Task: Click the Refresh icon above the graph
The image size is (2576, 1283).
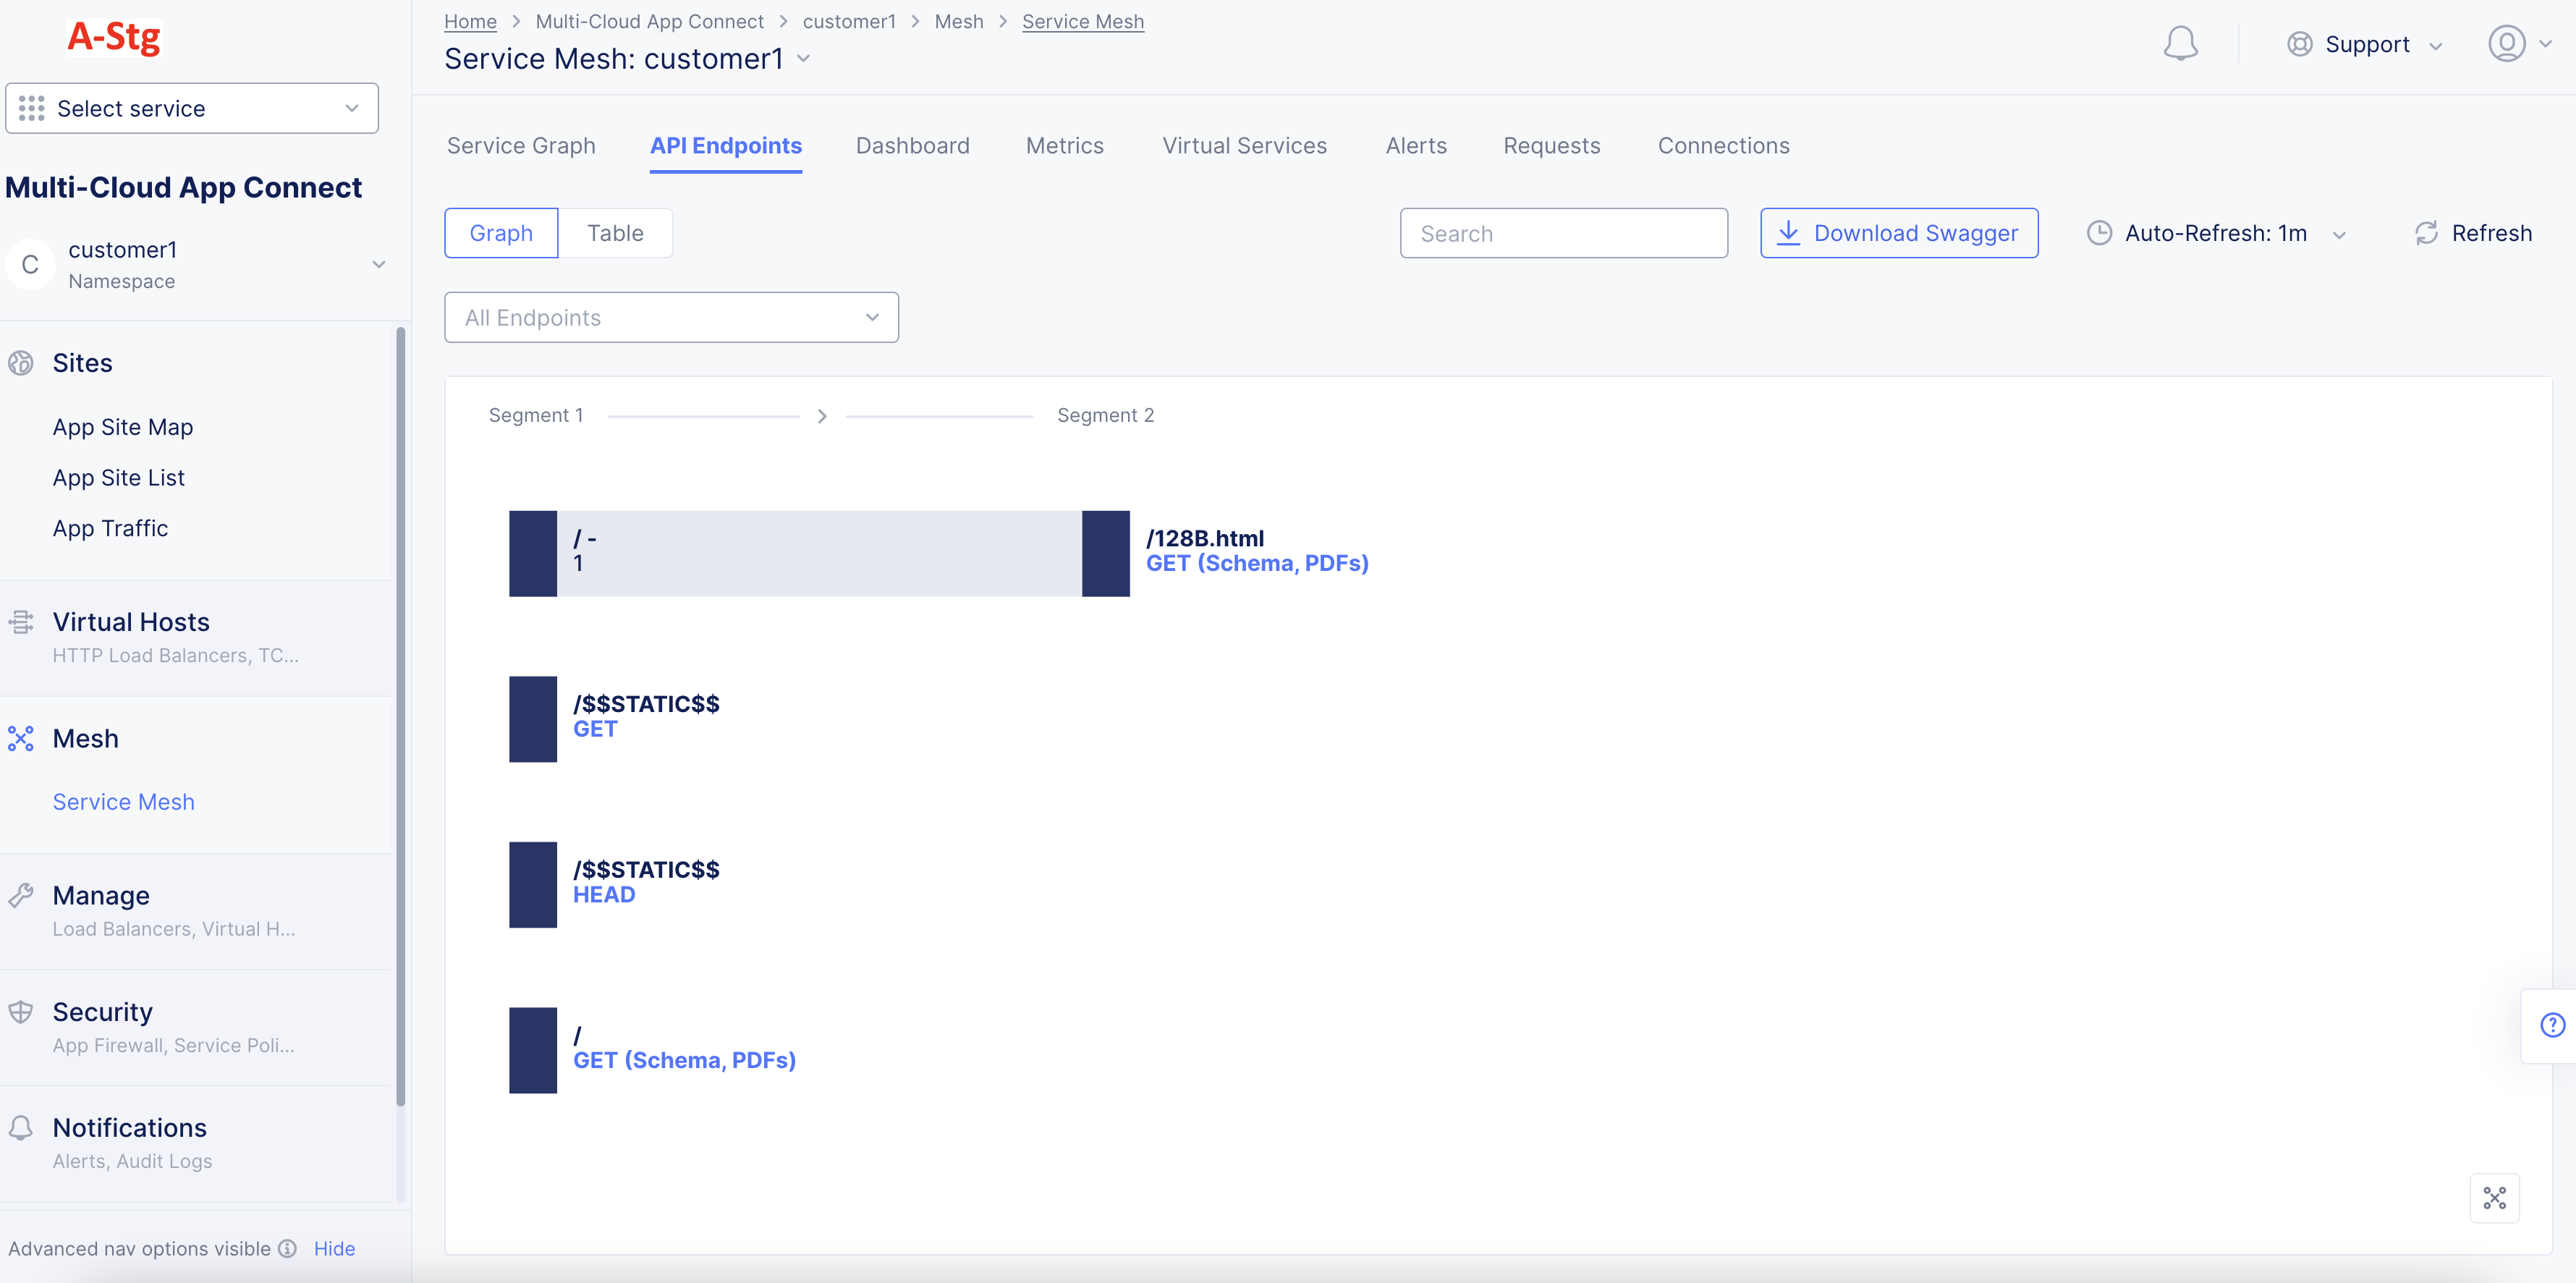Action: coord(2427,233)
